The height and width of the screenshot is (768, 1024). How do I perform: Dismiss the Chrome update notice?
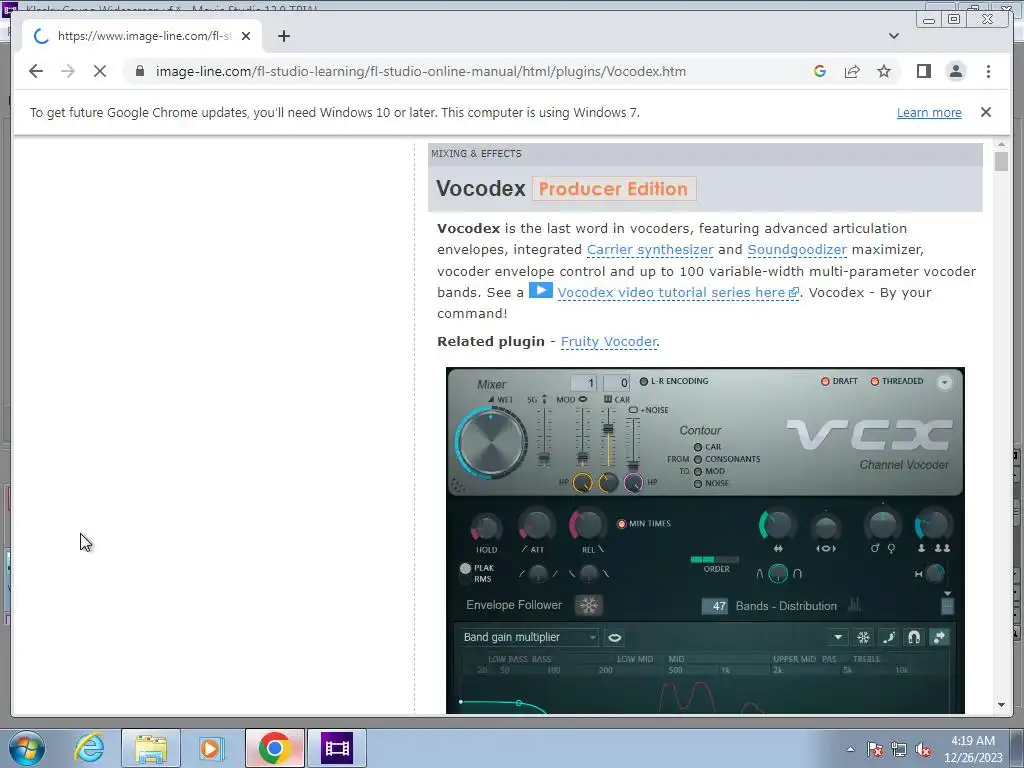tap(985, 112)
